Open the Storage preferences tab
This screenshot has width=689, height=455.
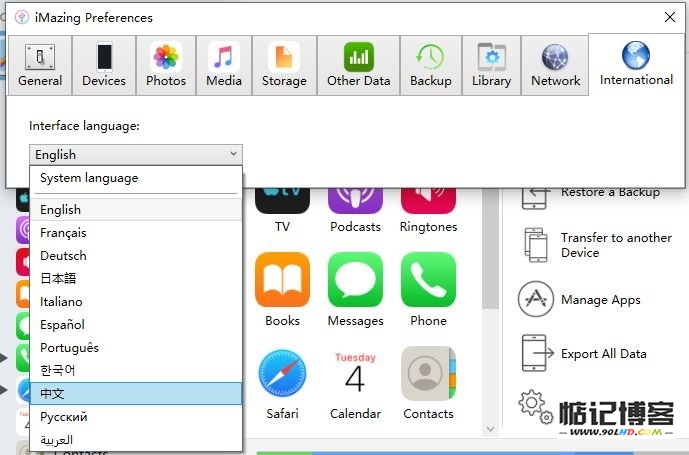(x=284, y=66)
